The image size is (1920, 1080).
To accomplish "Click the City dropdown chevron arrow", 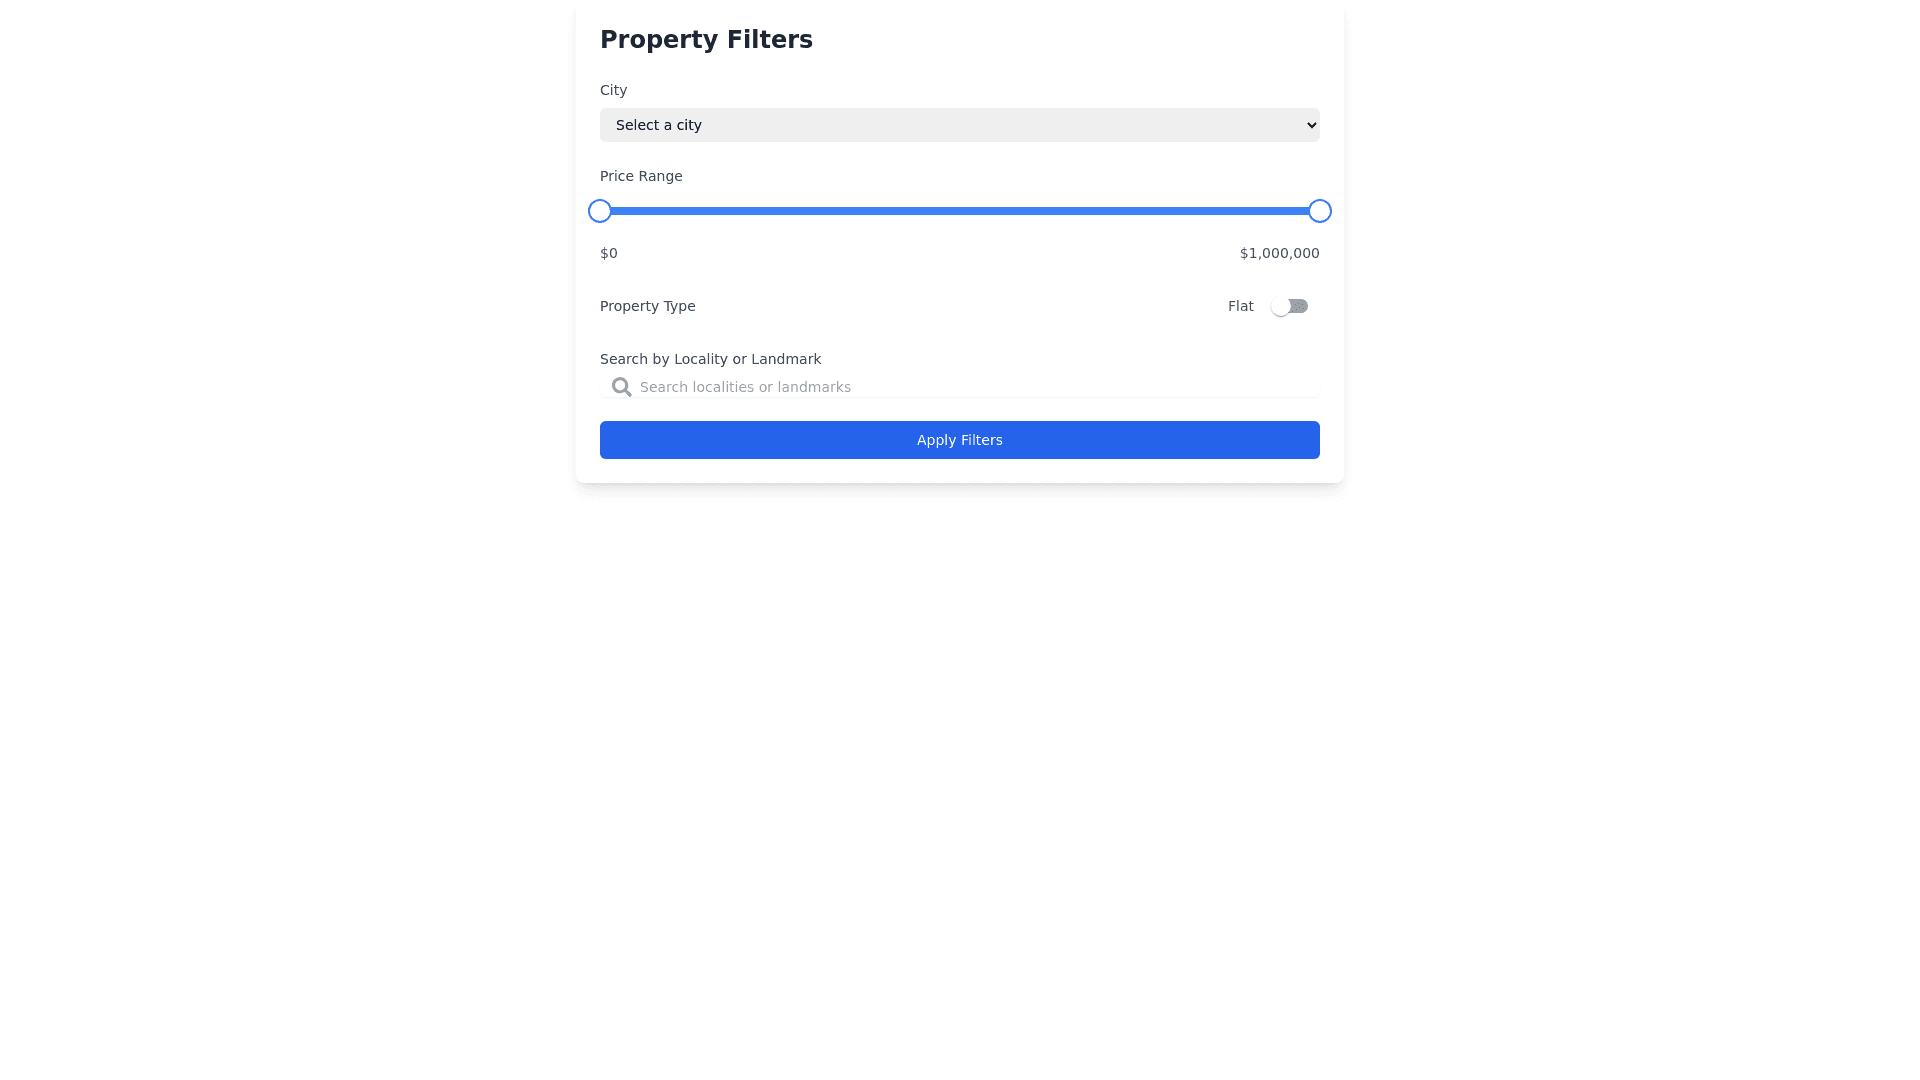I will [1312, 125].
